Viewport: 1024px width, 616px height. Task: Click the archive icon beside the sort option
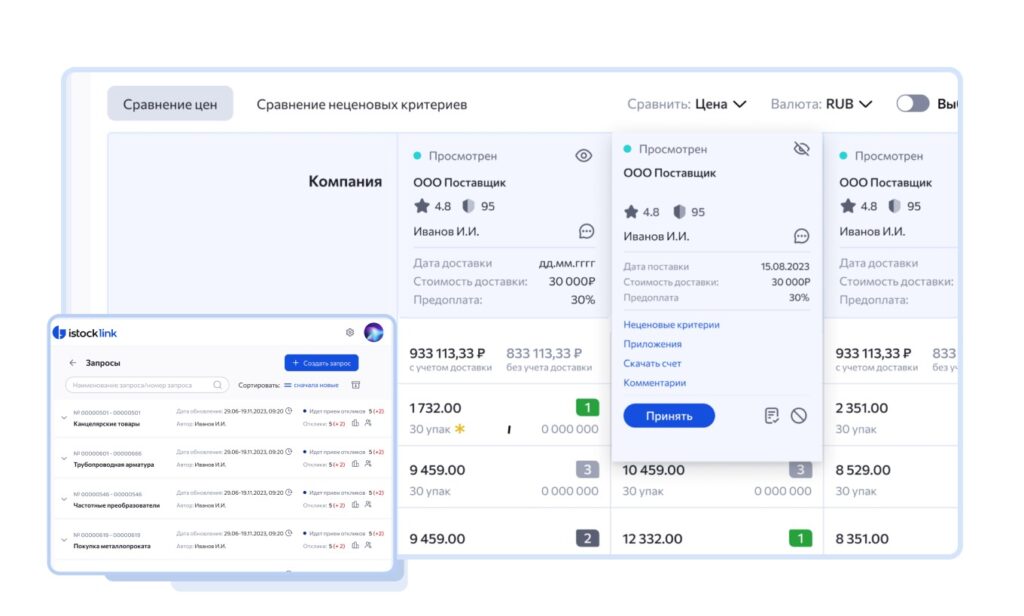[356, 385]
